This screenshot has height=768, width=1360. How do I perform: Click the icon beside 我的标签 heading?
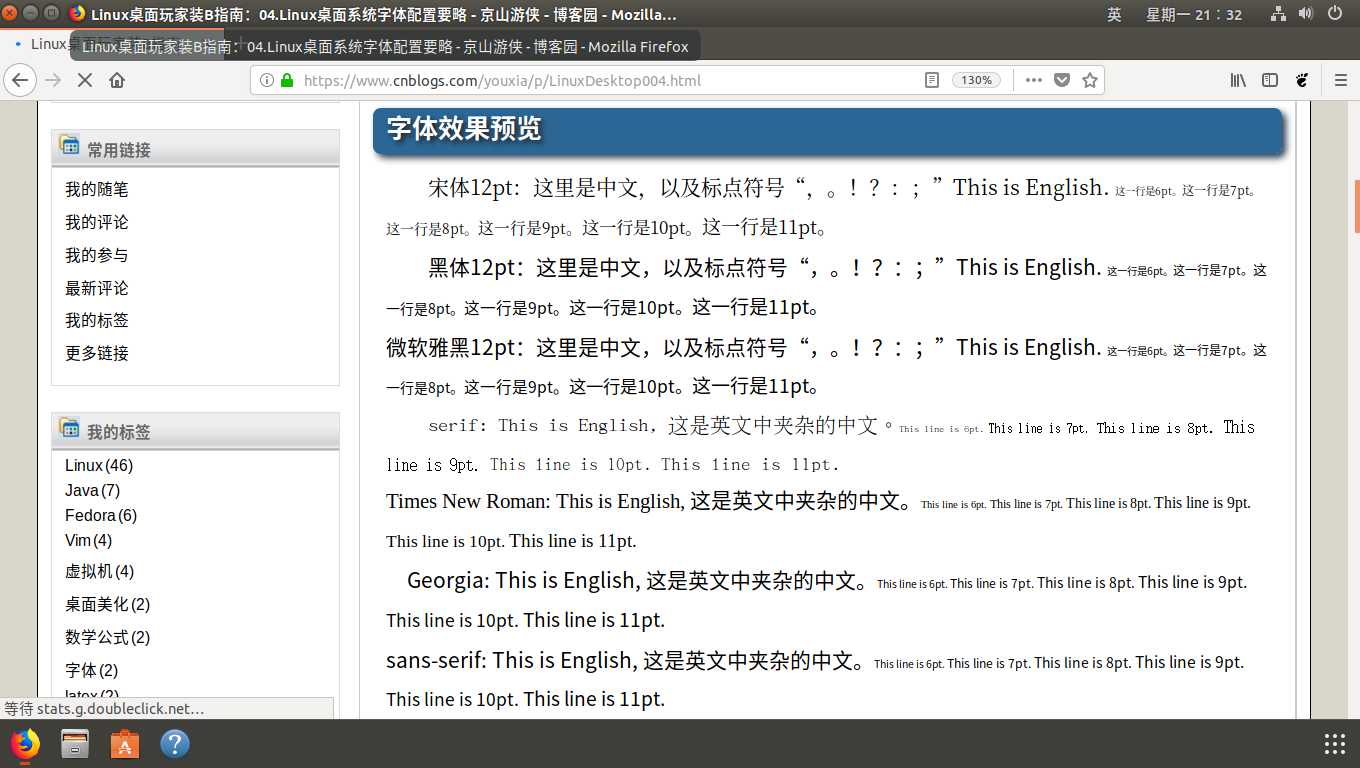tap(69, 427)
